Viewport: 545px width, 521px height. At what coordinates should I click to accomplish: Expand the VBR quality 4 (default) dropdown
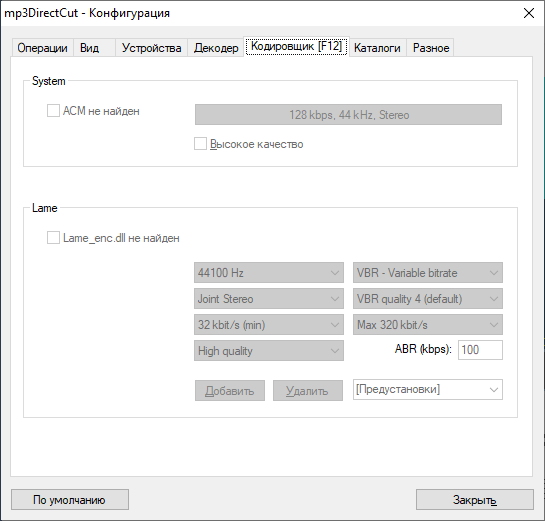[428, 299]
